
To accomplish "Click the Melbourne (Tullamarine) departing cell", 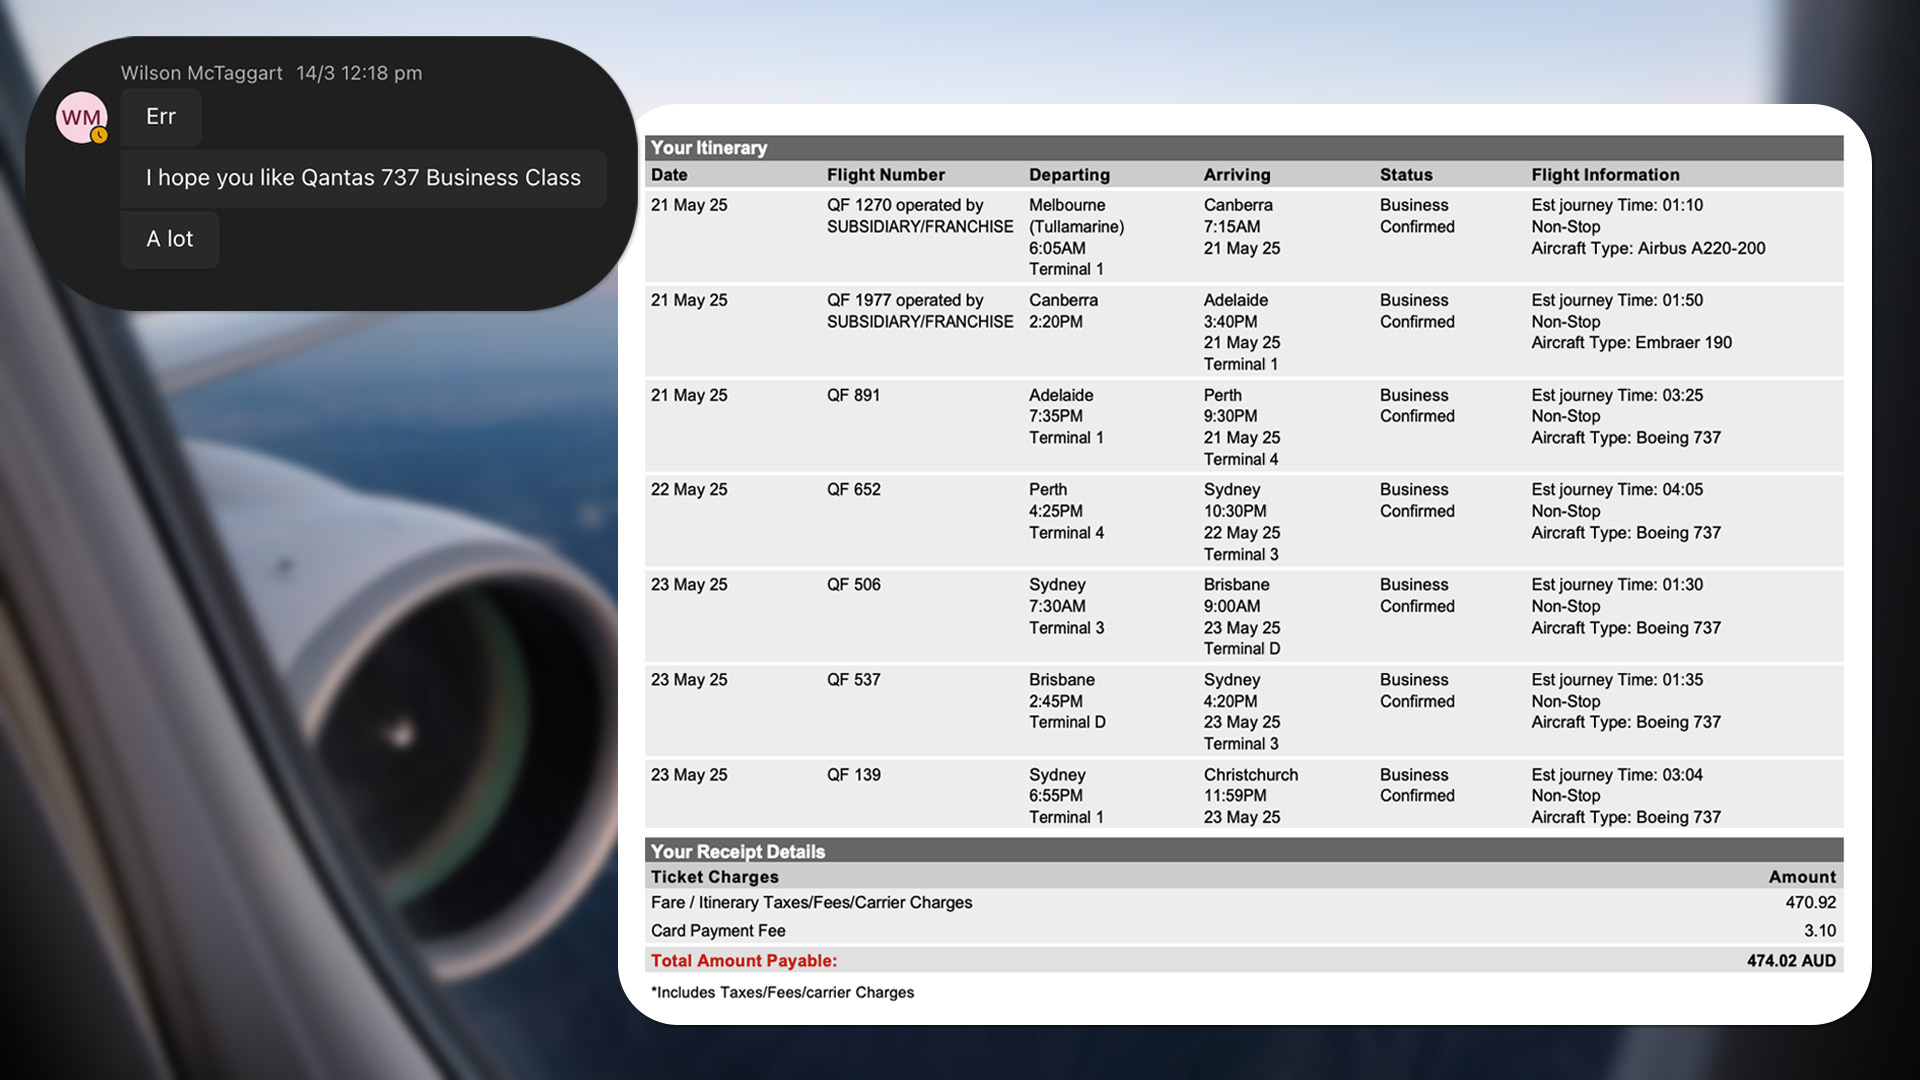I will click(1076, 237).
